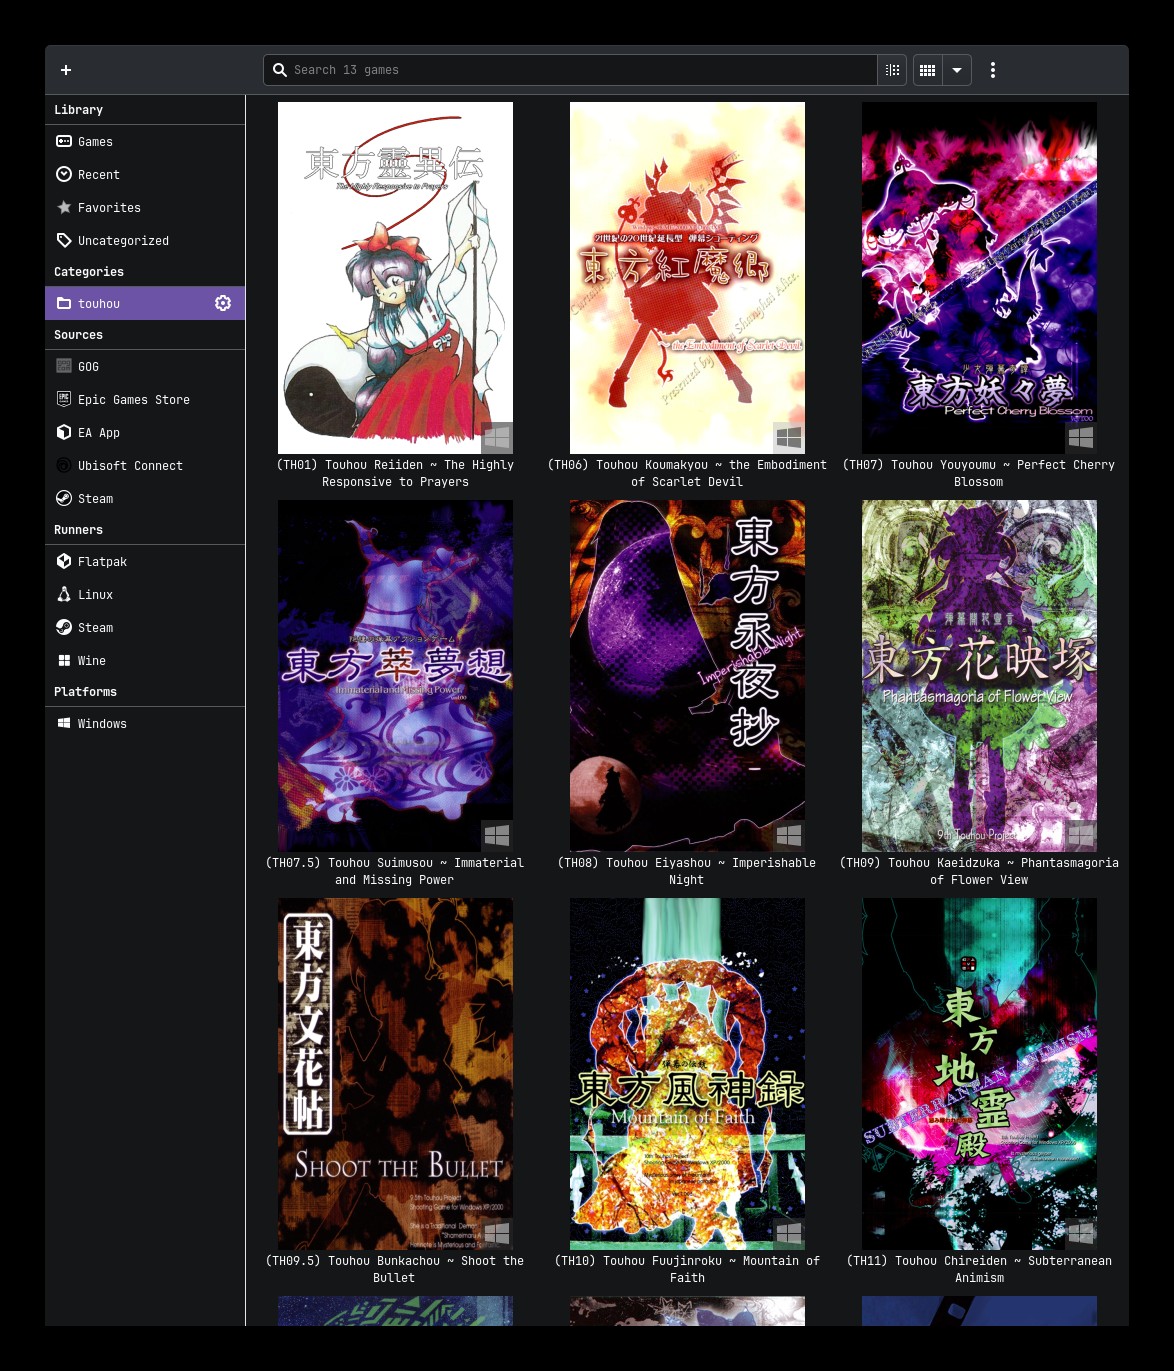Switch to list view icon
Image resolution: width=1174 pixels, height=1371 pixels.
[x=893, y=70]
